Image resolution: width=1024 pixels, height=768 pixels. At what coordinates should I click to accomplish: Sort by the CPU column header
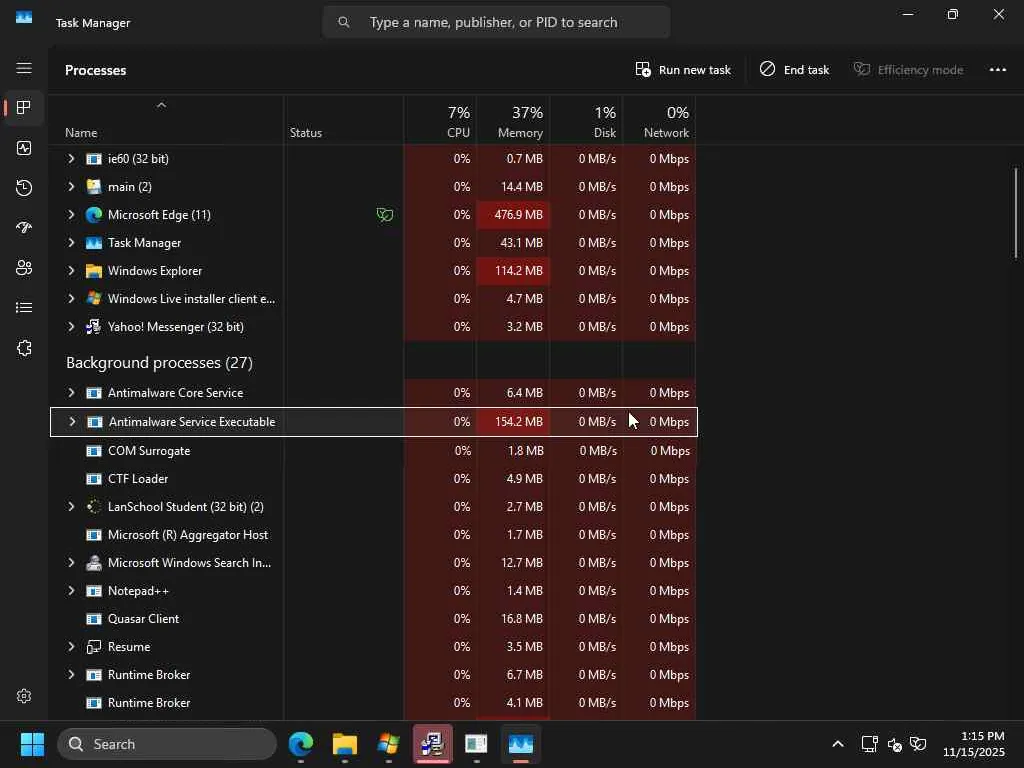tap(440, 120)
